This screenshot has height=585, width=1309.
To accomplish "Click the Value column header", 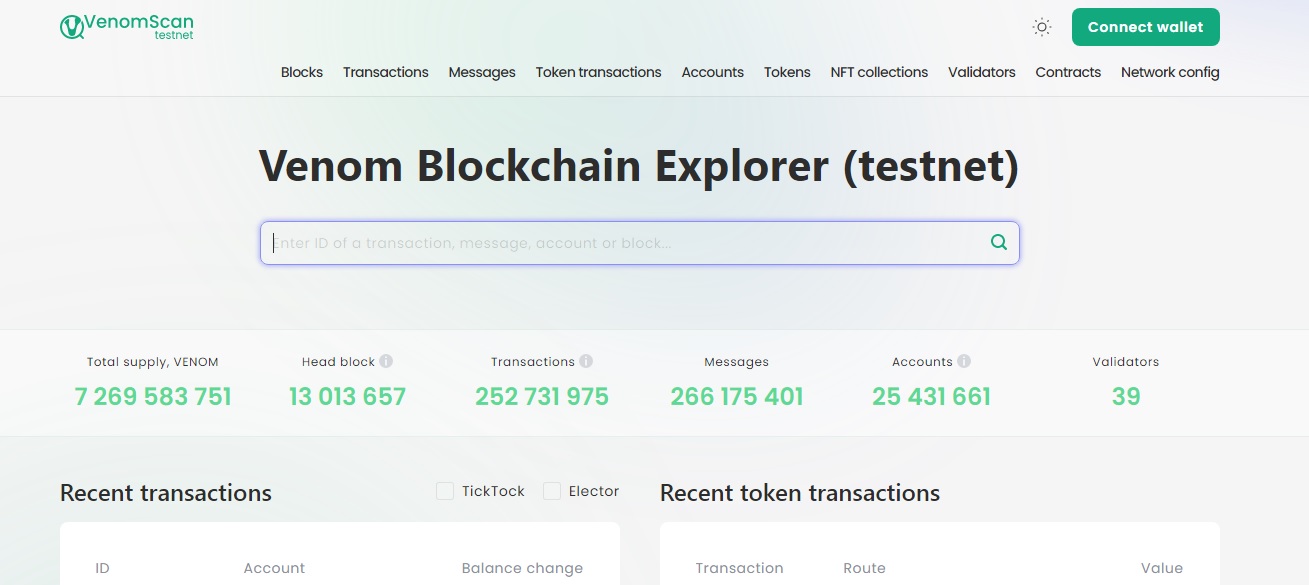I will coord(1162,568).
